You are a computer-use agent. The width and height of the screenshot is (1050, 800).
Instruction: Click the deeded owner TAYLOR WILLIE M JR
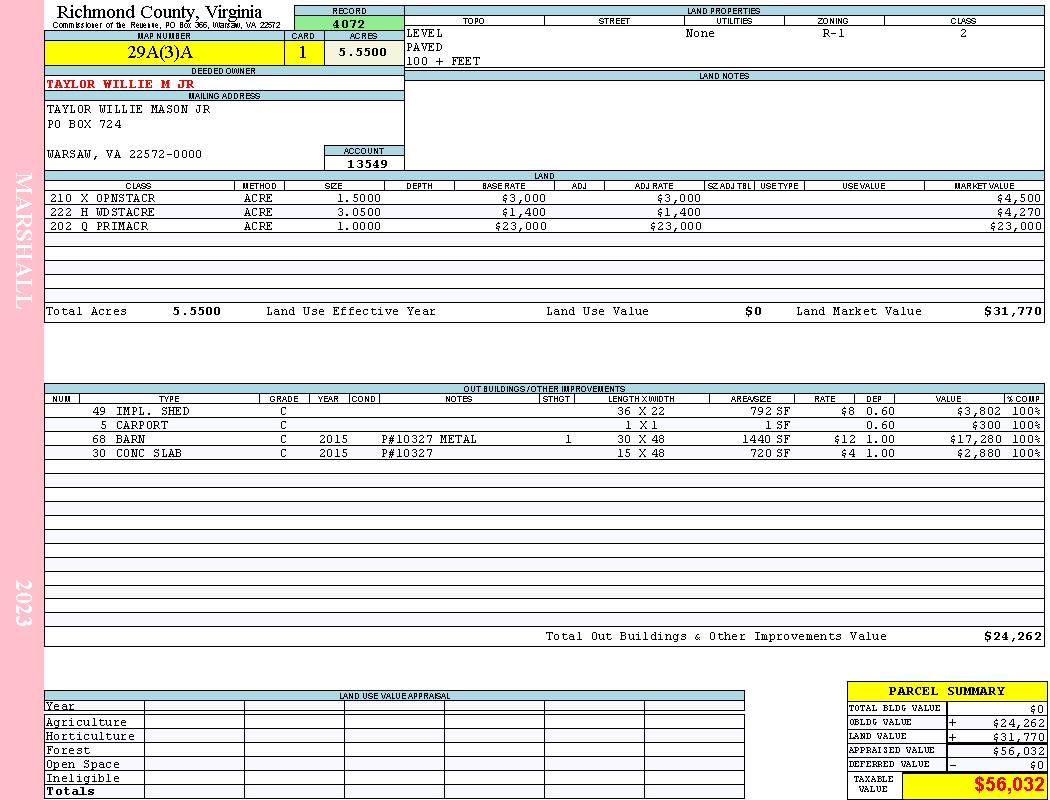pos(120,84)
